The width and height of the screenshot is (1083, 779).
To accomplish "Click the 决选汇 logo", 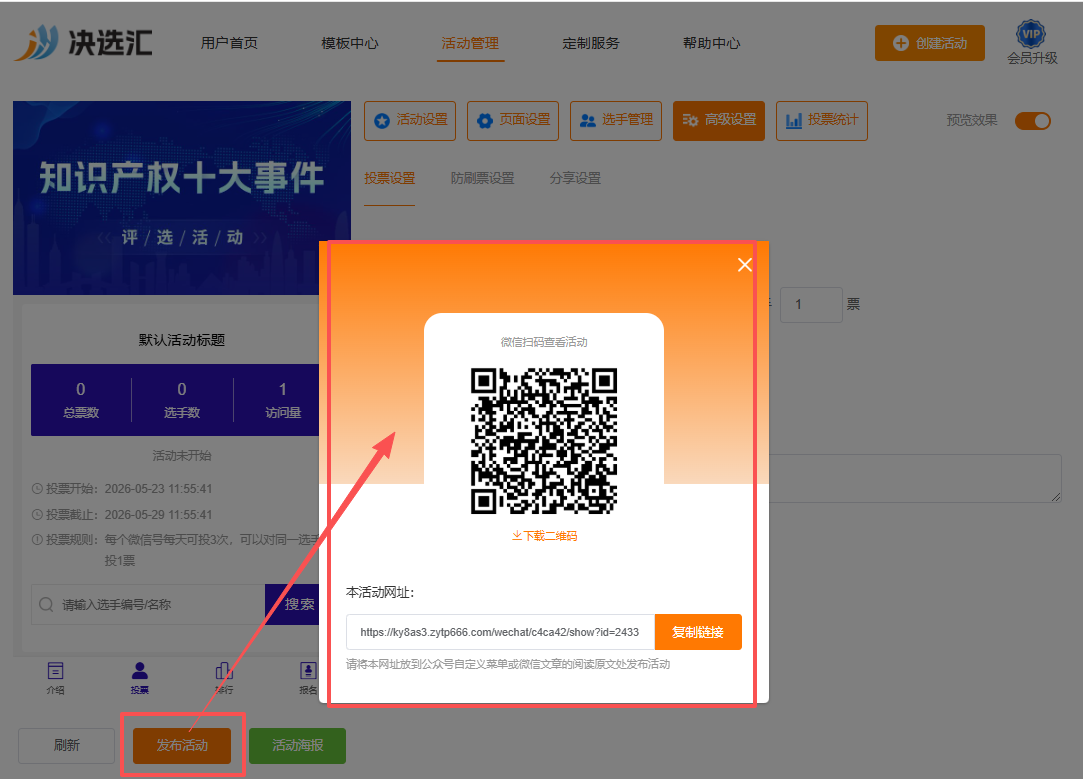I will pos(83,43).
